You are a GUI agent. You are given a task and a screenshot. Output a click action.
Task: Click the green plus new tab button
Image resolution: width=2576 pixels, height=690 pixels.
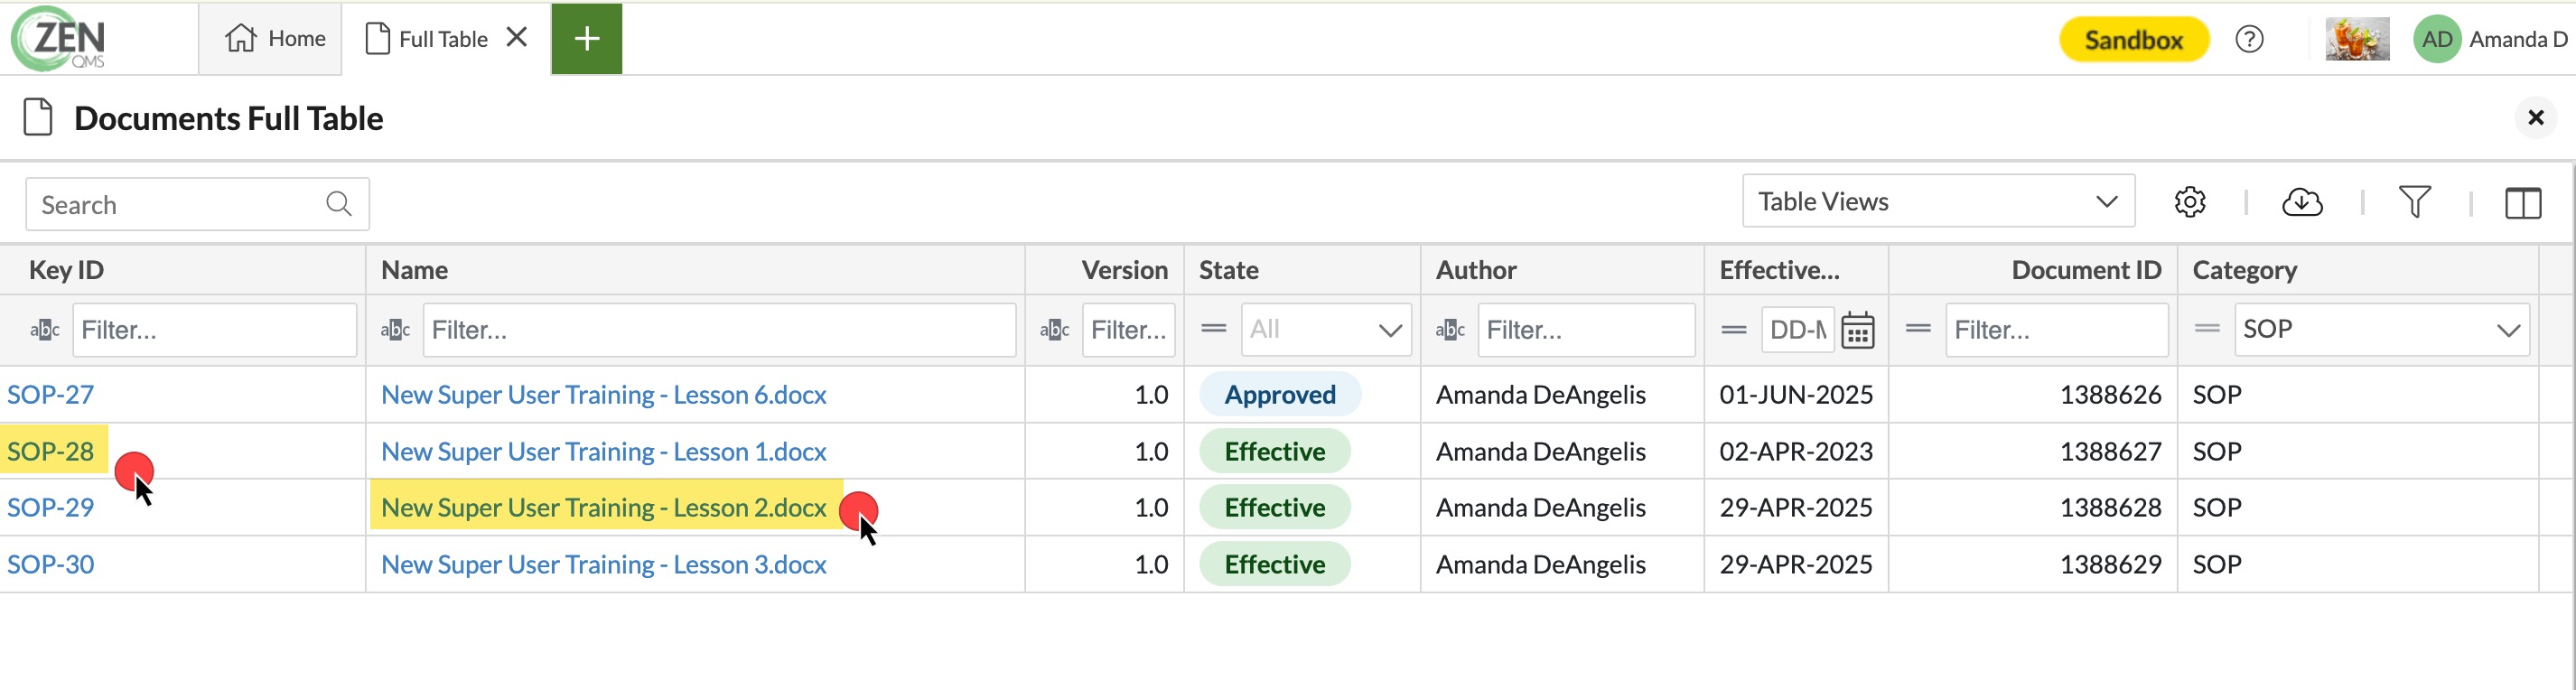587,39
